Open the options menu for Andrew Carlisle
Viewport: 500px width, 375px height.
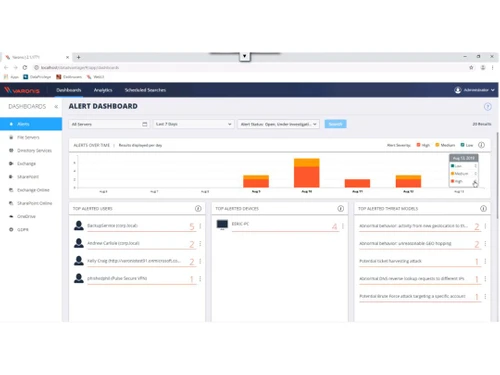point(200,244)
